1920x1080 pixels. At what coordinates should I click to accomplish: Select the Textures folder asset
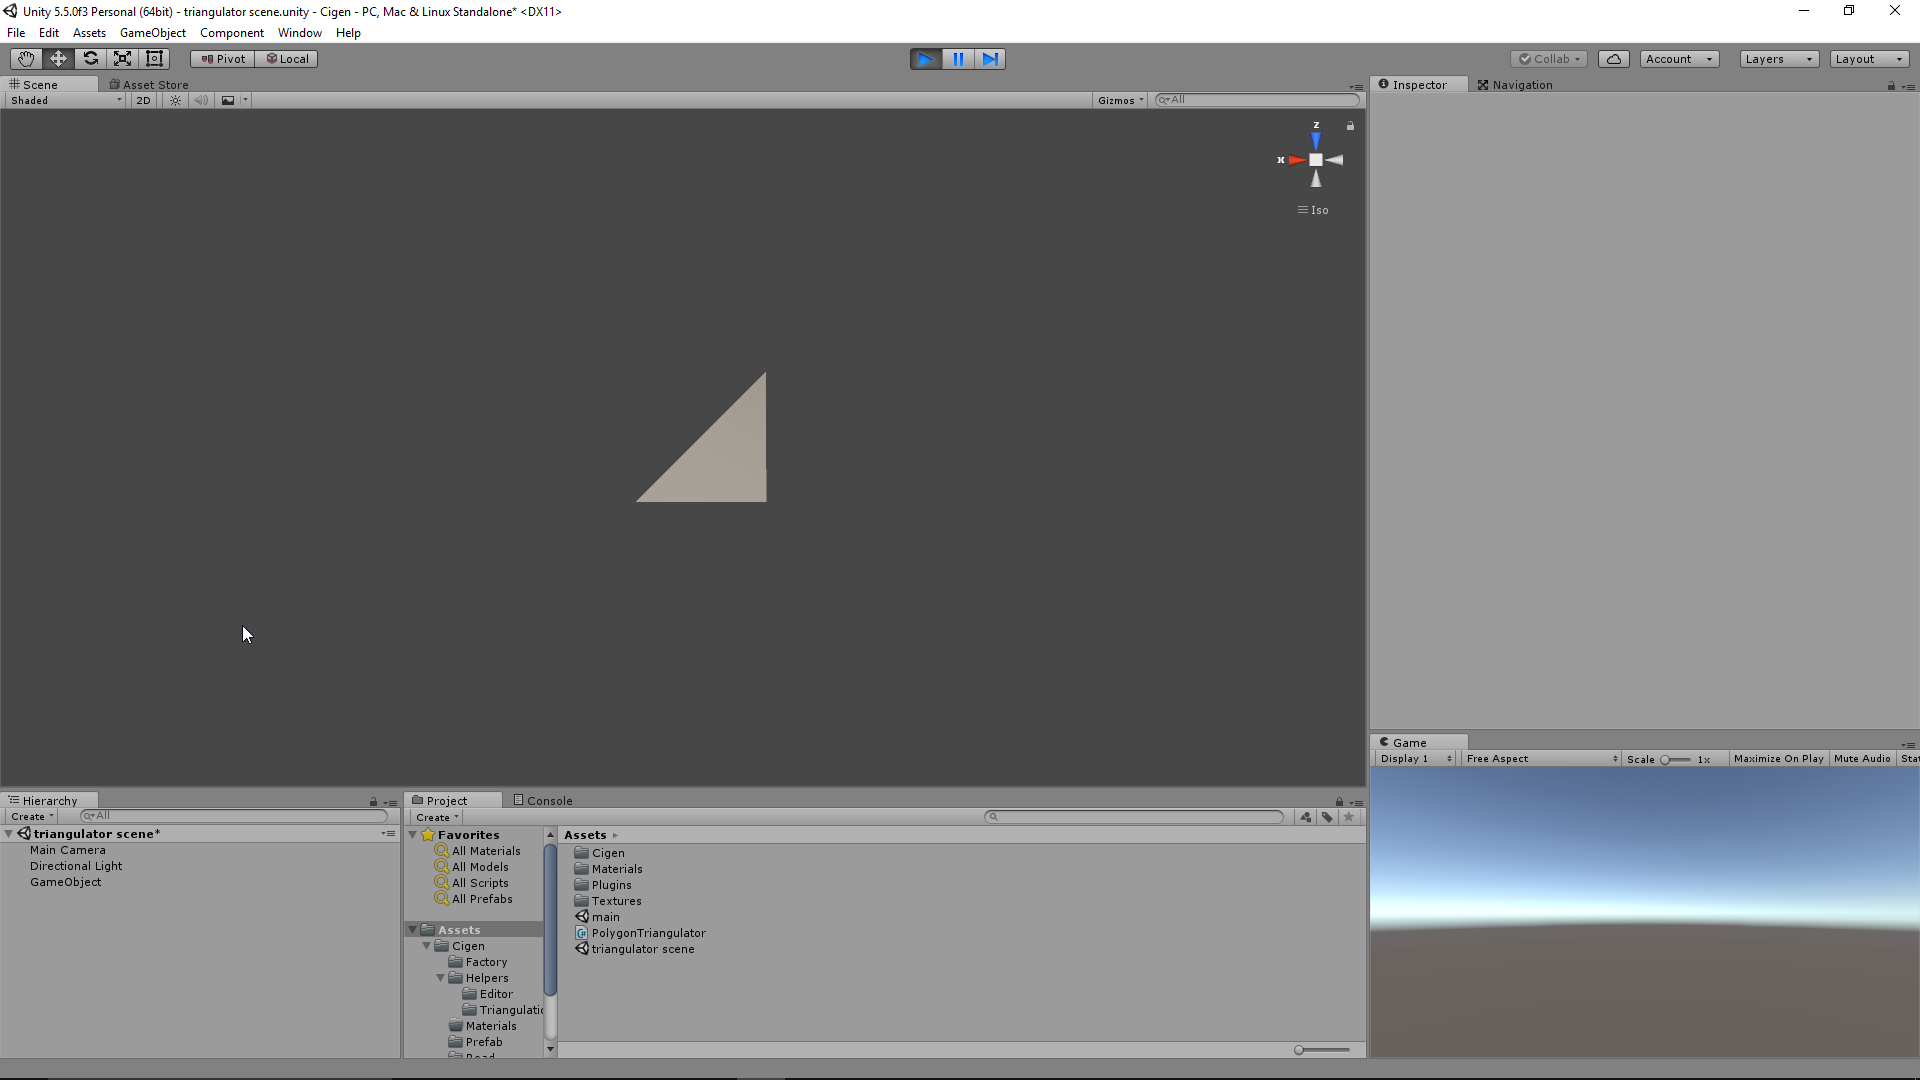[608, 901]
